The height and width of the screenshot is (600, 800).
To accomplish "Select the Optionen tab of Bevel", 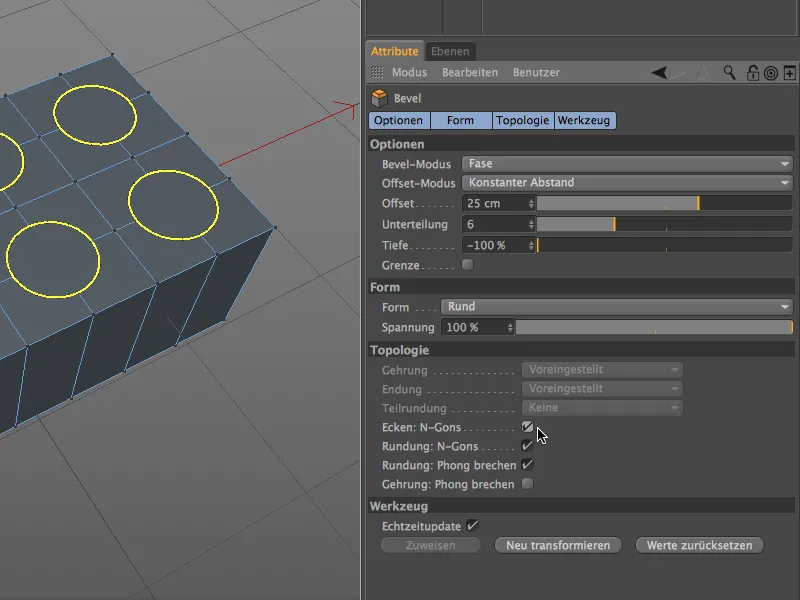I will [x=399, y=120].
